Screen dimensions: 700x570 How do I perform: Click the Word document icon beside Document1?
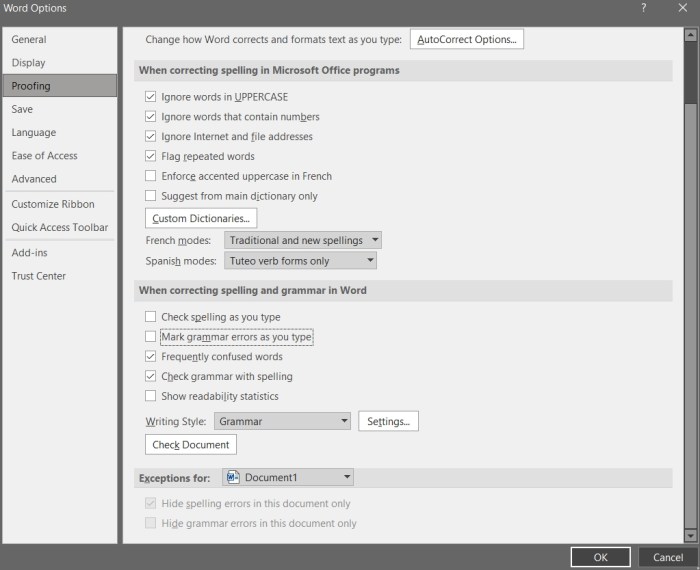tap(233, 477)
